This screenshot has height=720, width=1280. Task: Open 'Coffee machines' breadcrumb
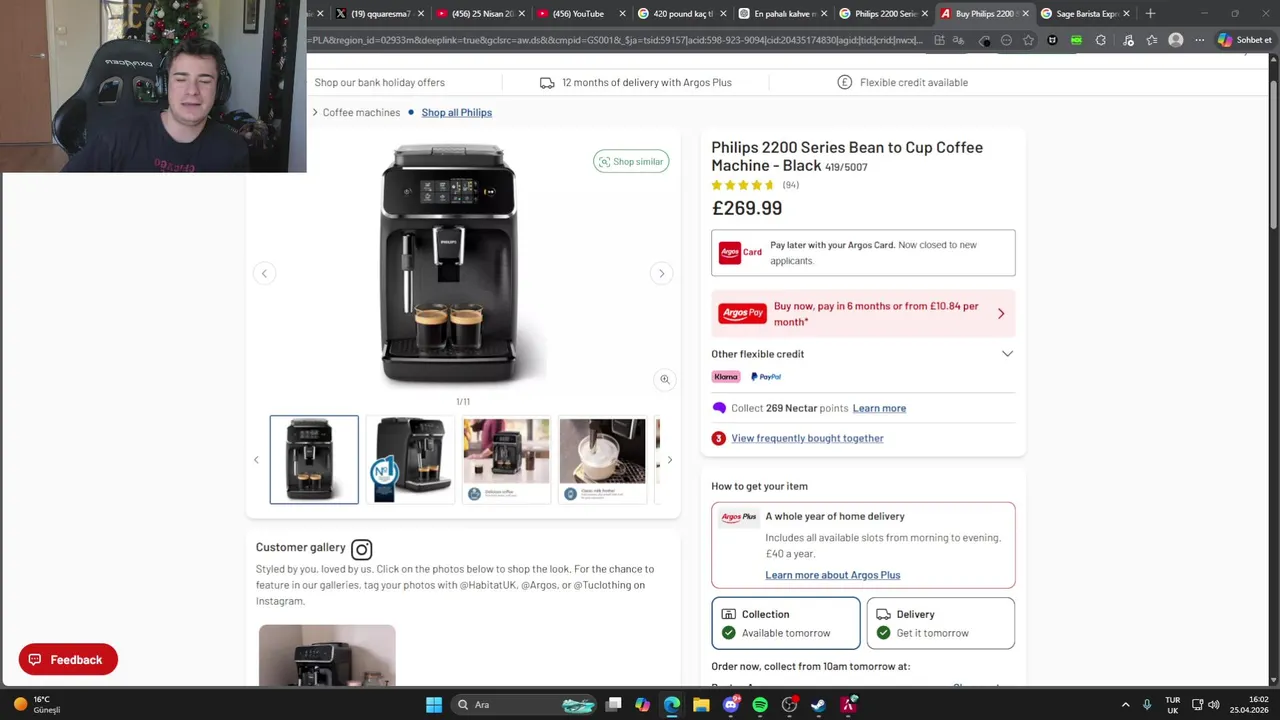pyautogui.click(x=361, y=112)
